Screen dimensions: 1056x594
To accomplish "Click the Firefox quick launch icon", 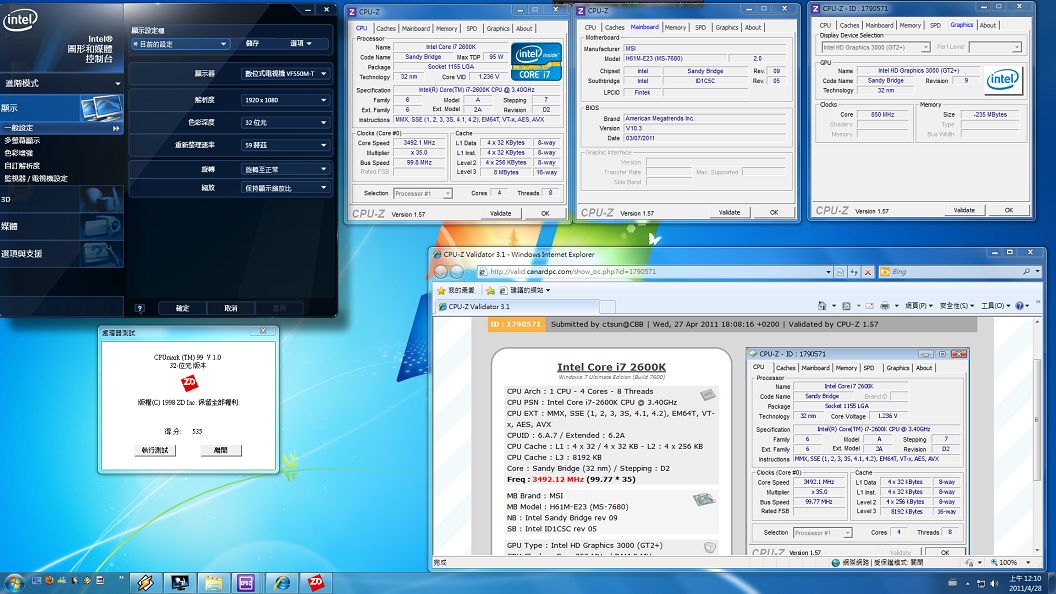I will pos(49,580).
